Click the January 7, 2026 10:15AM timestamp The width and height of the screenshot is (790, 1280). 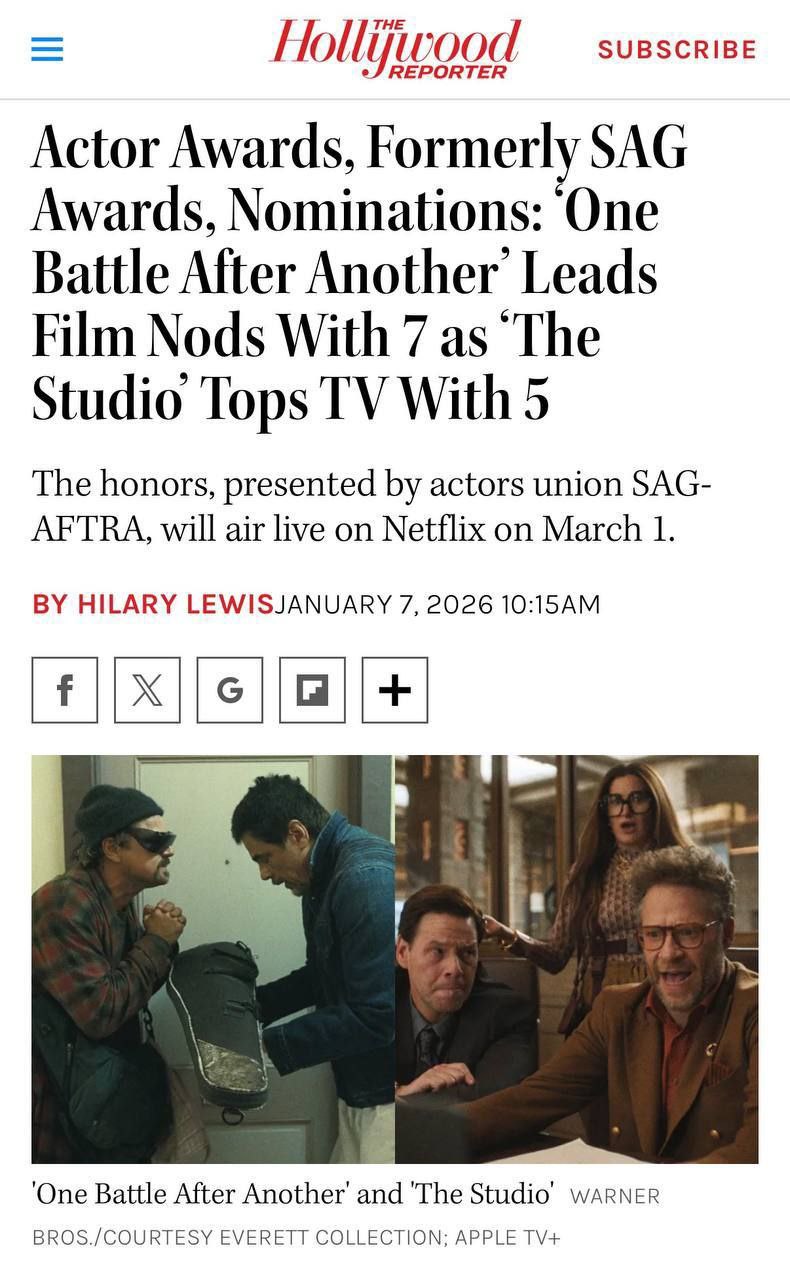[x=437, y=605]
